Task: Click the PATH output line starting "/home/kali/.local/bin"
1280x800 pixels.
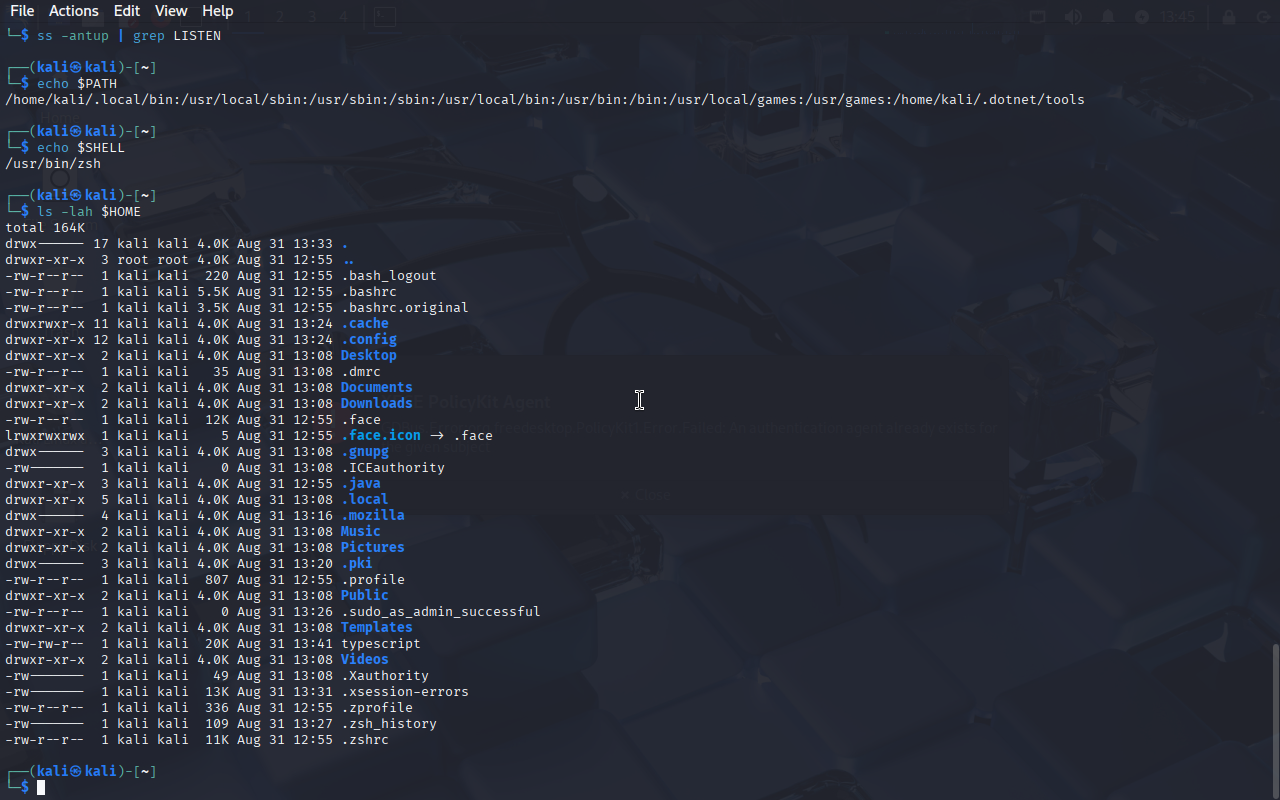Action: pyautogui.click(x=545, y=100)
